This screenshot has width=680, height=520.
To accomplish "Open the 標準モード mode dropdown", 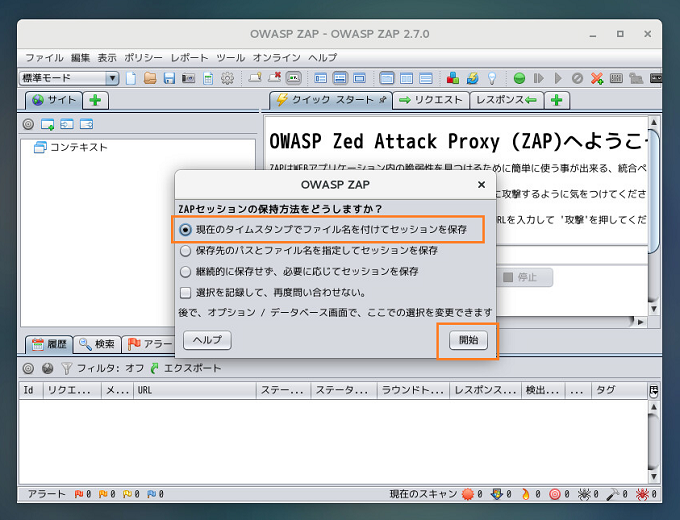I will [69, 78].
